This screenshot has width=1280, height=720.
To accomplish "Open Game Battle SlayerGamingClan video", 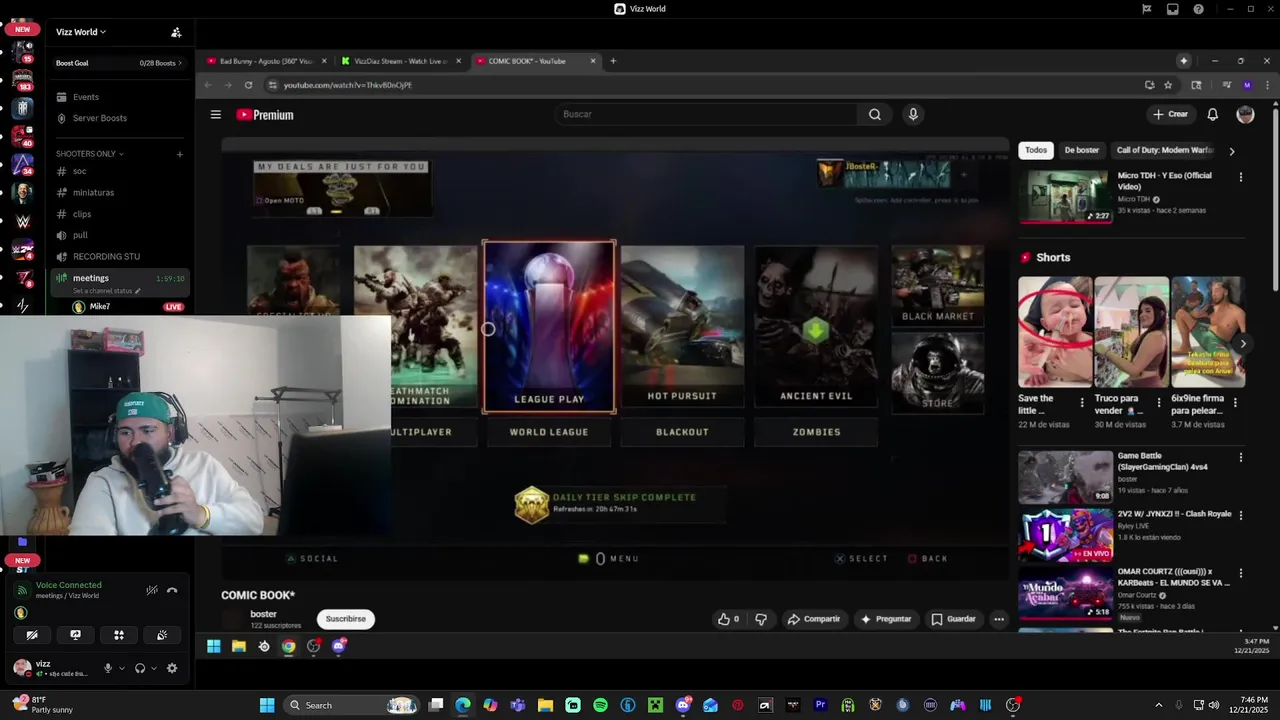I will [1065, 477].
